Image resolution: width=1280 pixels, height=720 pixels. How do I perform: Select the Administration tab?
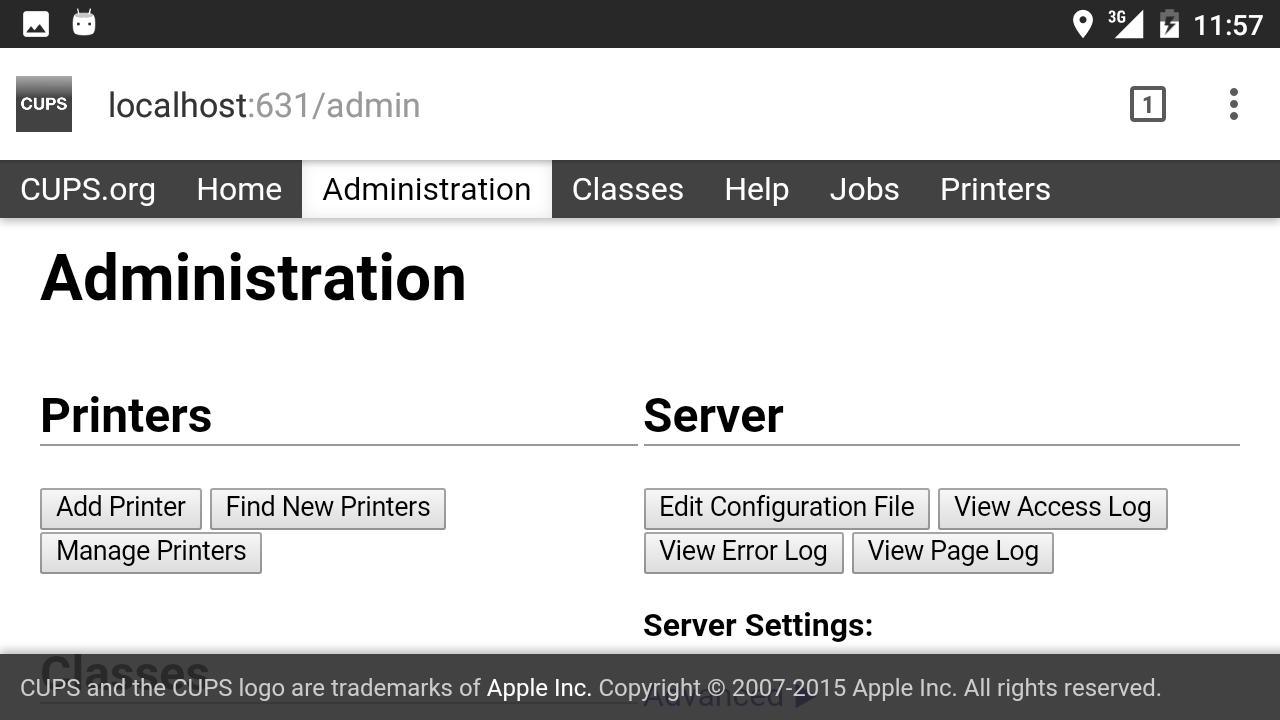click(x=427, y=189)
